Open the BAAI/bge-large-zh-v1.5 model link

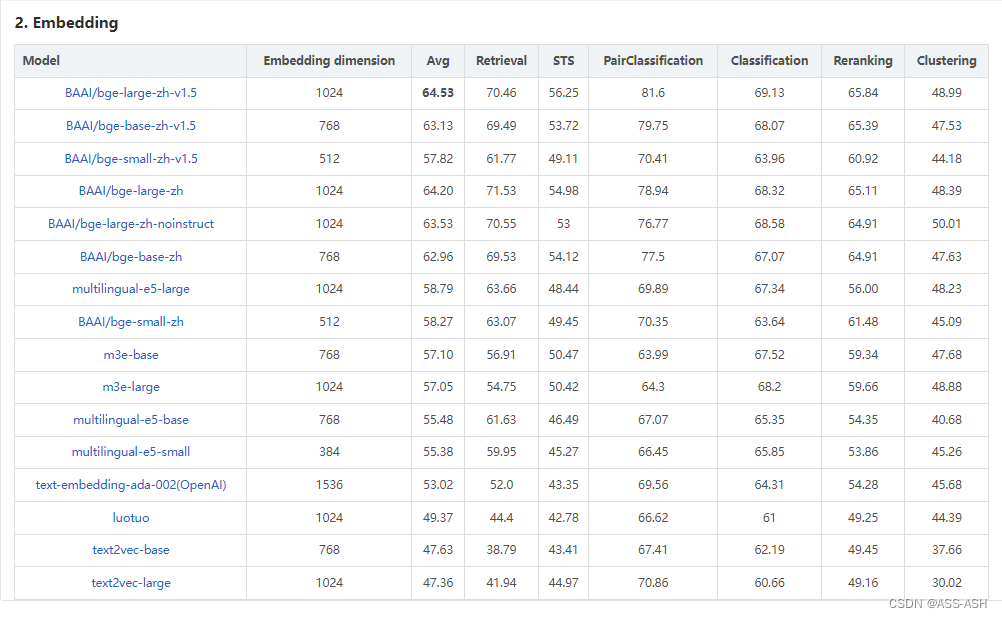(x=130, y=93)
